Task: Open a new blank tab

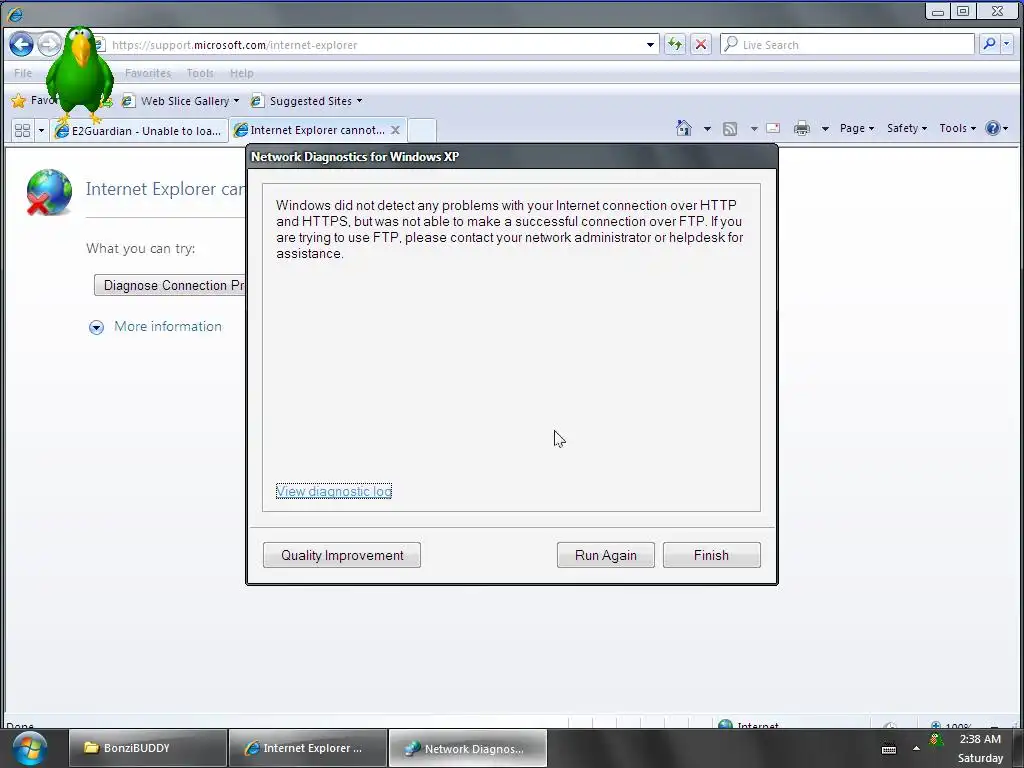Action: coord(422,130)
